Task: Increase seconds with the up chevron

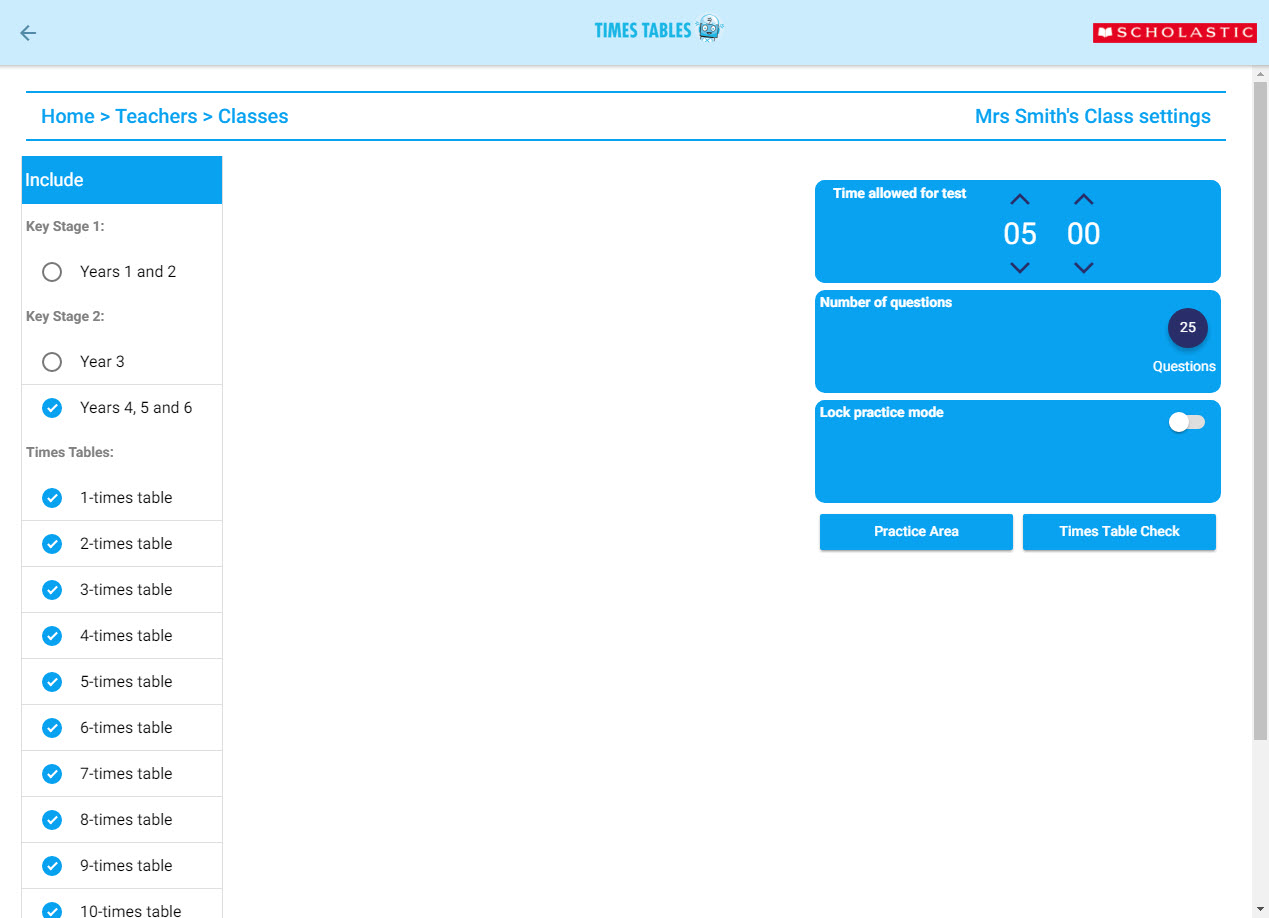Action: coord(1083,200)
